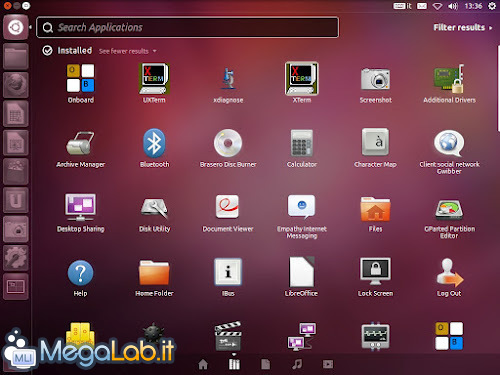Open Document Viewer

[228, 213]
